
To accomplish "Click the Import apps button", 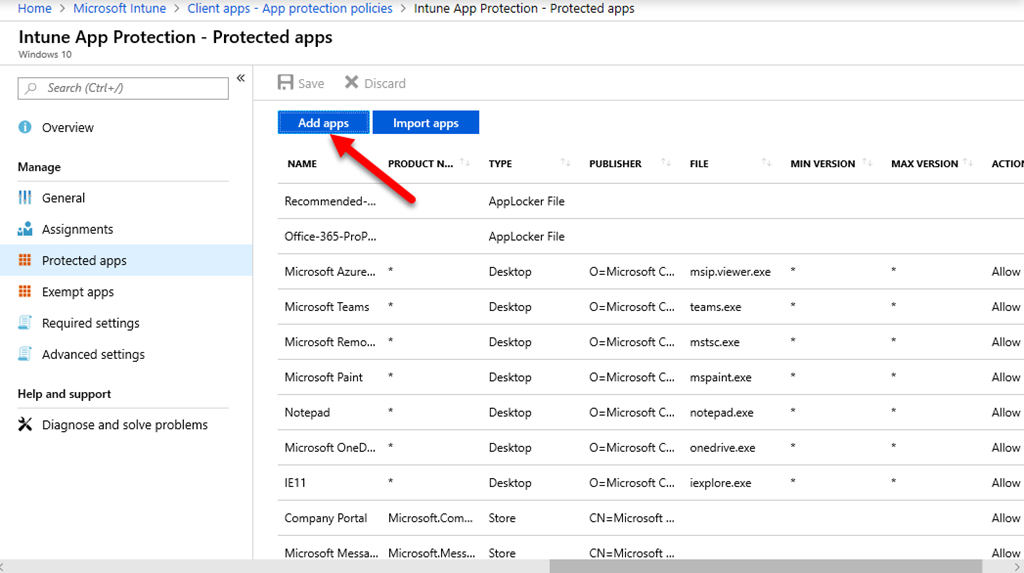I will pyautogui.click(x=425, y=123).
